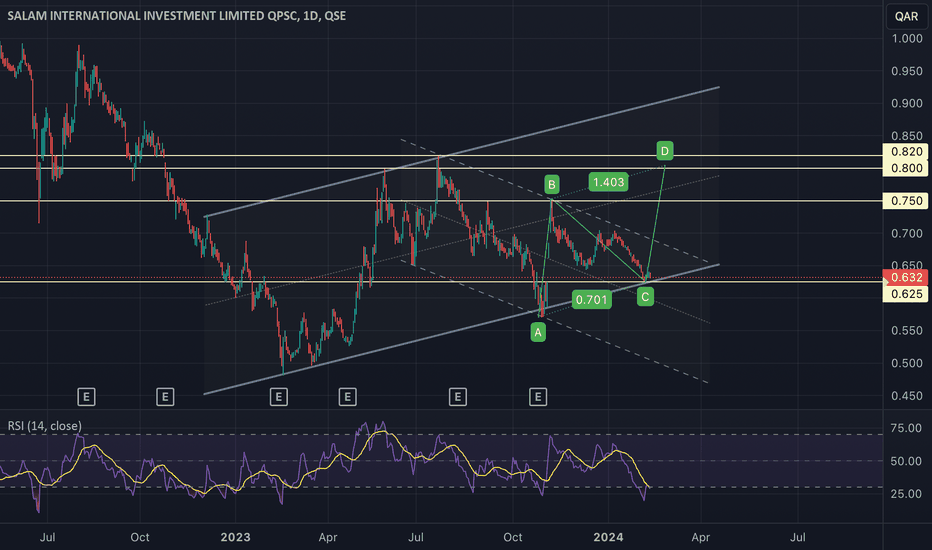Open earnings marker E below Oct 2023

pyautogui.click(x=538, y=397)
